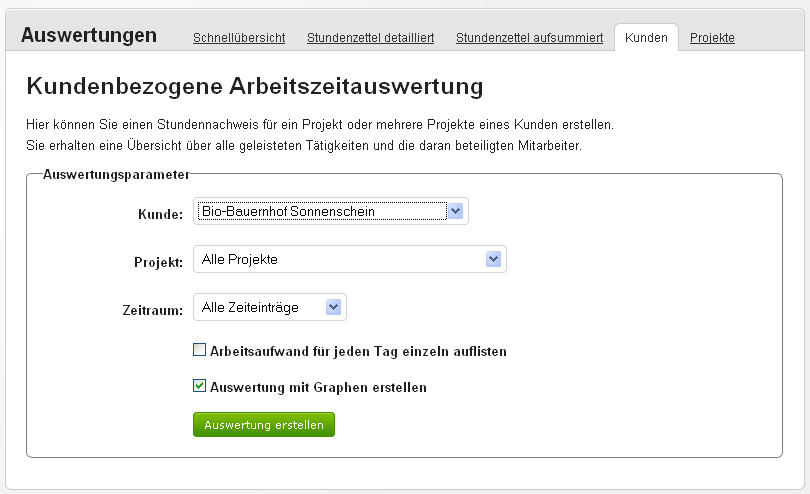Click the 'Zeitraum:' field label
The height and width of the screenshot is (494, 810).
click(151, 310)
